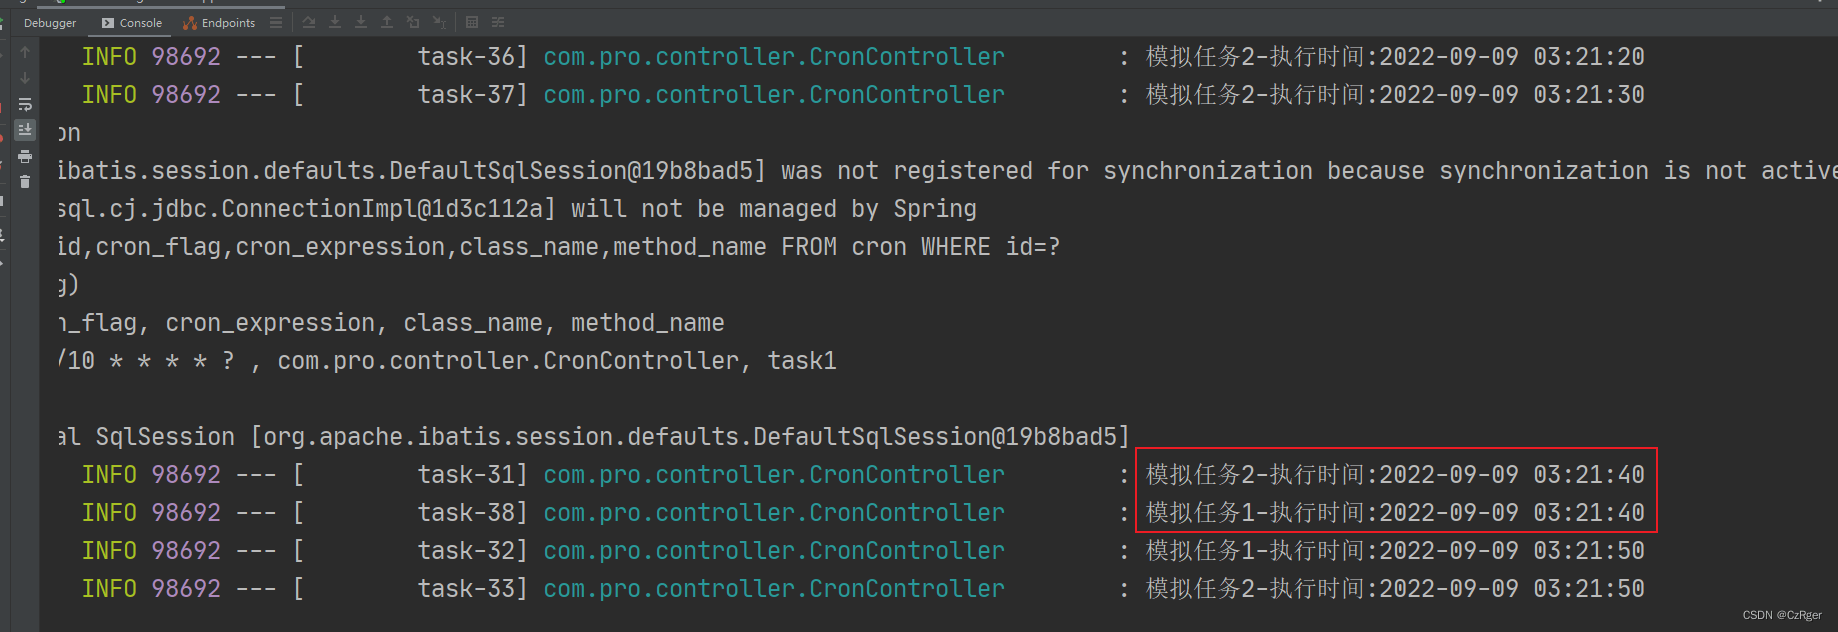Image resolution: width=1838 pixels, height=632 pixels.
Task: Click the Print console output icon
Action: point(25,156)
